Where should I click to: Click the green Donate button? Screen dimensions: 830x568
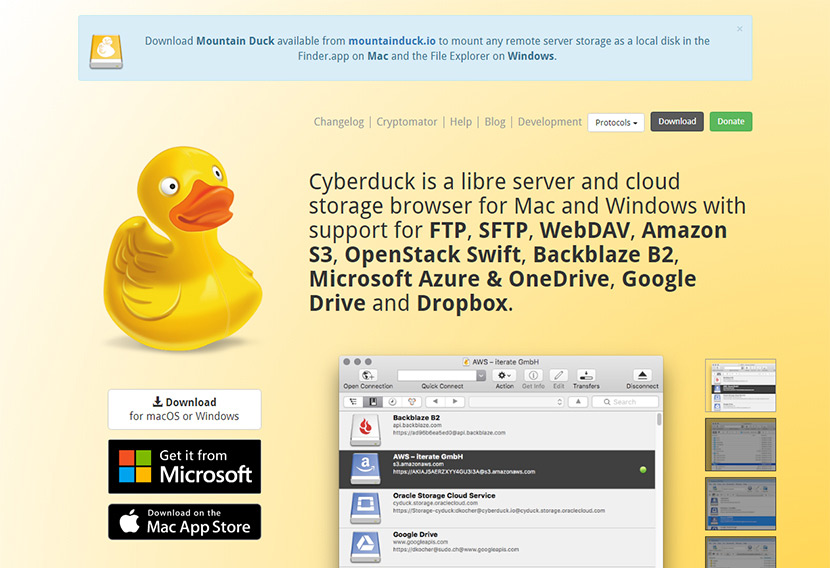point(730,121)
